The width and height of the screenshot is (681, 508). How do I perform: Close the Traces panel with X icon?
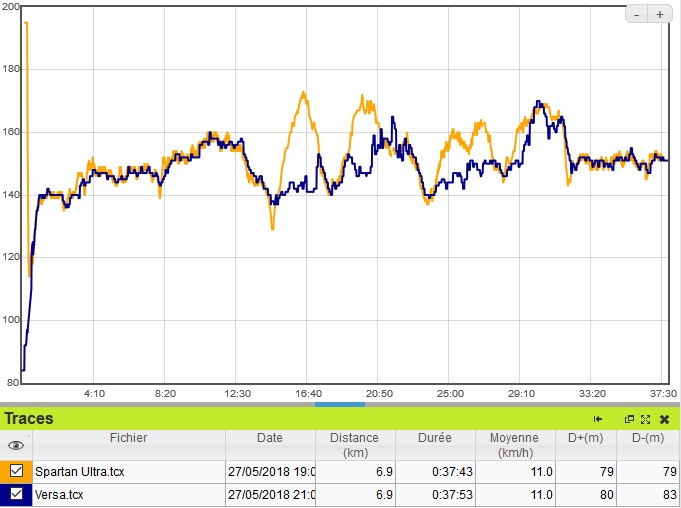tap(663, 419)
